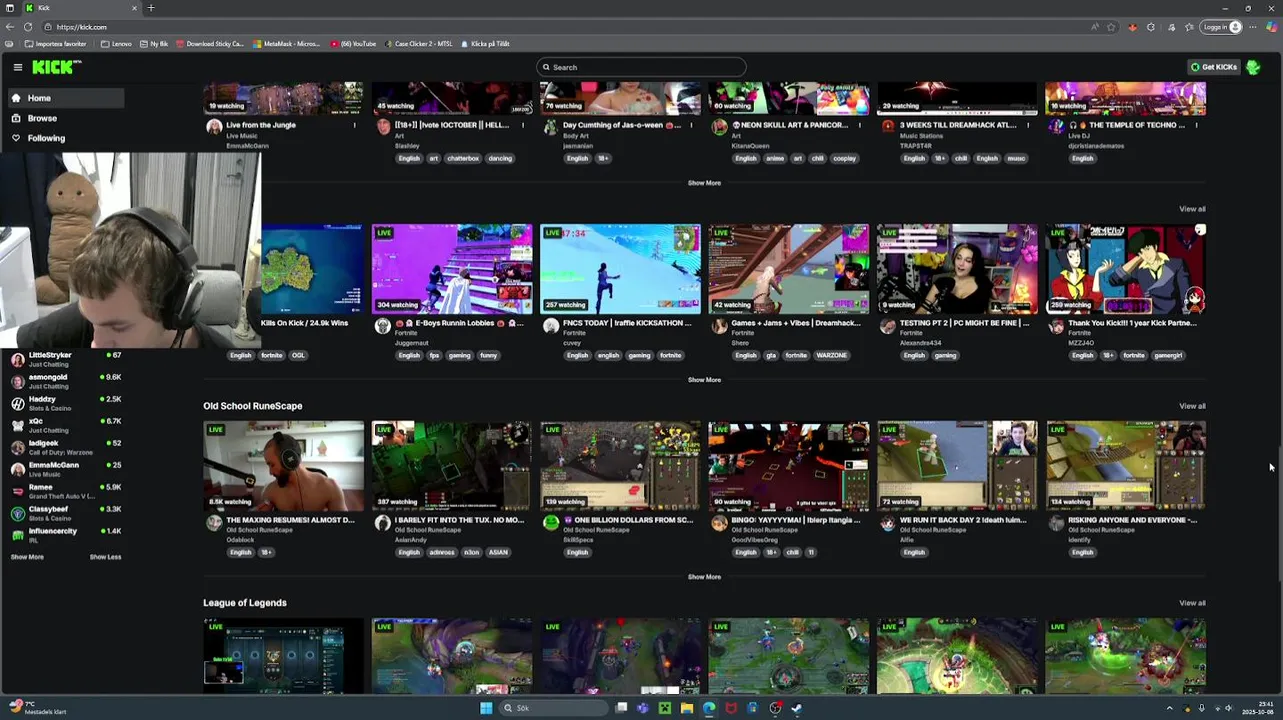1283x720 pixels.
Task: Open Juggernaut streamer avatar icon
Action: click(x=382, y=326)
